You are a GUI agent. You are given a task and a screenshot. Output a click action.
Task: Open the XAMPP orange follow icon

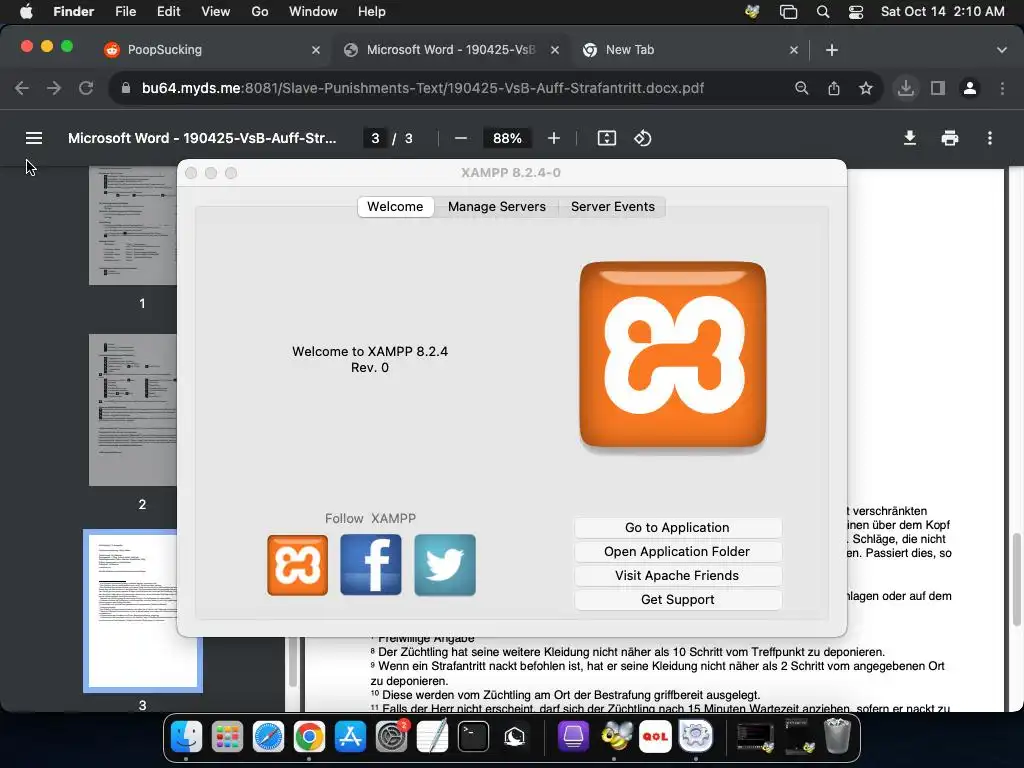pyautogui.click(x=297, y=565)
